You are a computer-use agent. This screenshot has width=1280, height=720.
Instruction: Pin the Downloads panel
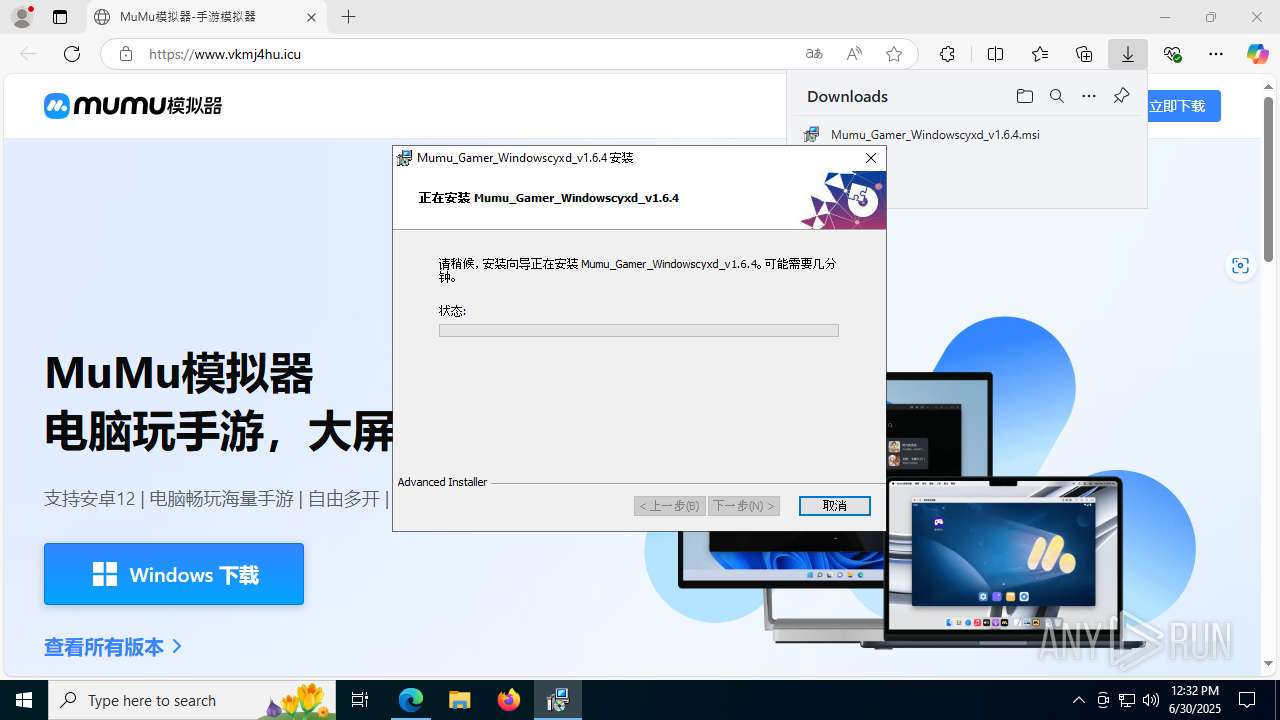[x=1121, y=96]
